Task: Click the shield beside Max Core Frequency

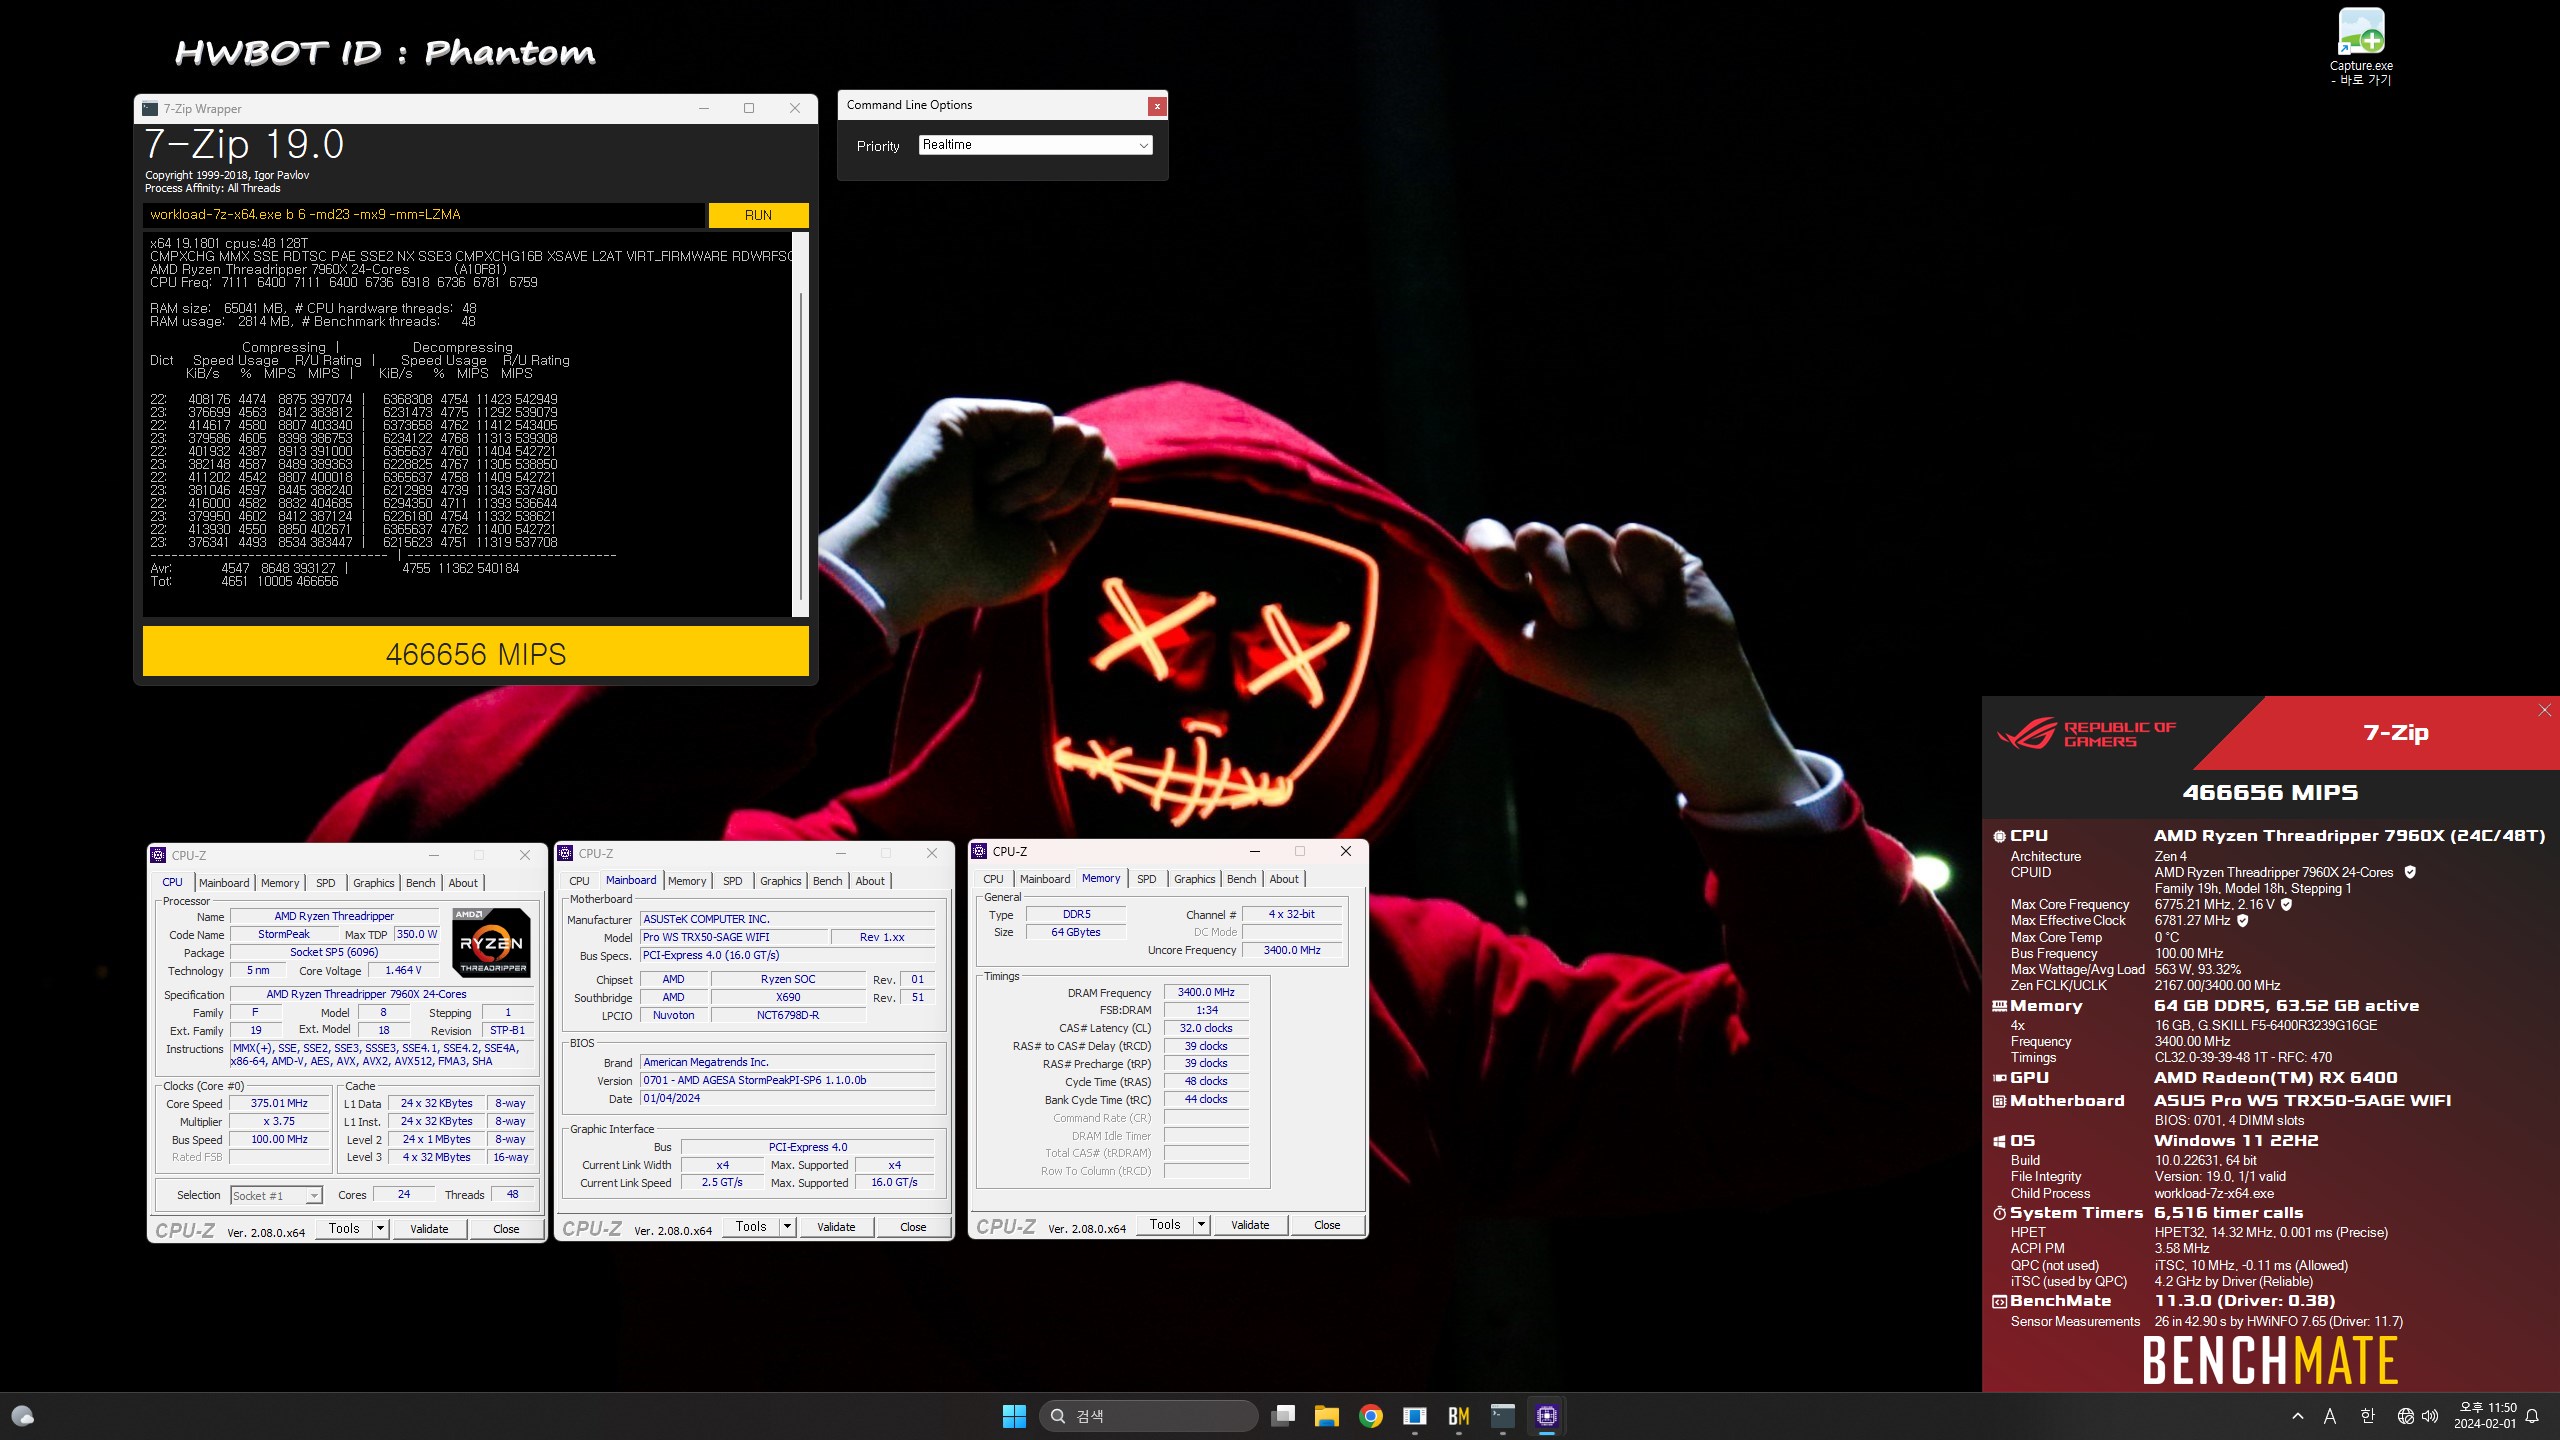Action: (2286, 904)
